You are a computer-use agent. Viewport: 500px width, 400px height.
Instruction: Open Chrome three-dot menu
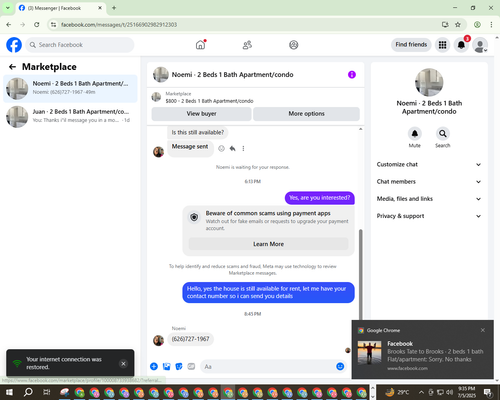pos(491,25)
